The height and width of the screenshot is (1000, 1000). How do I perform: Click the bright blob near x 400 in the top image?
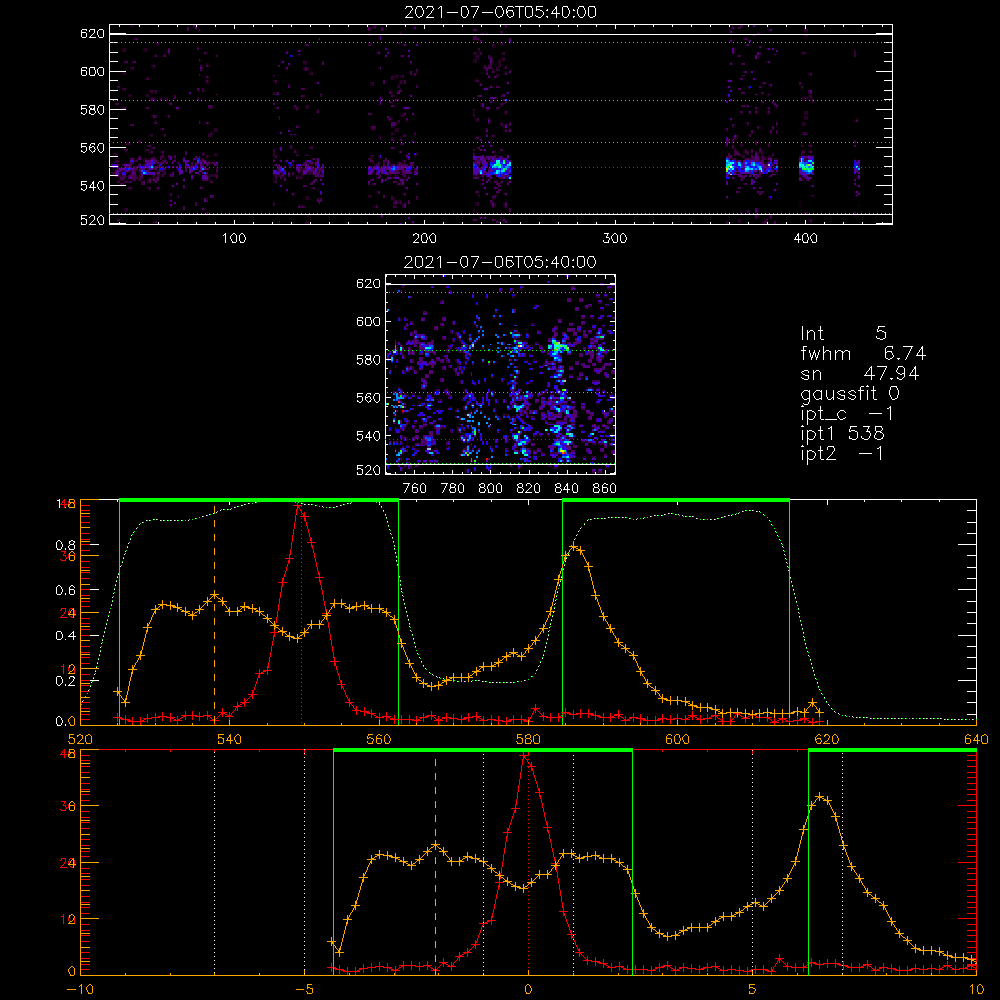point(806,166)
